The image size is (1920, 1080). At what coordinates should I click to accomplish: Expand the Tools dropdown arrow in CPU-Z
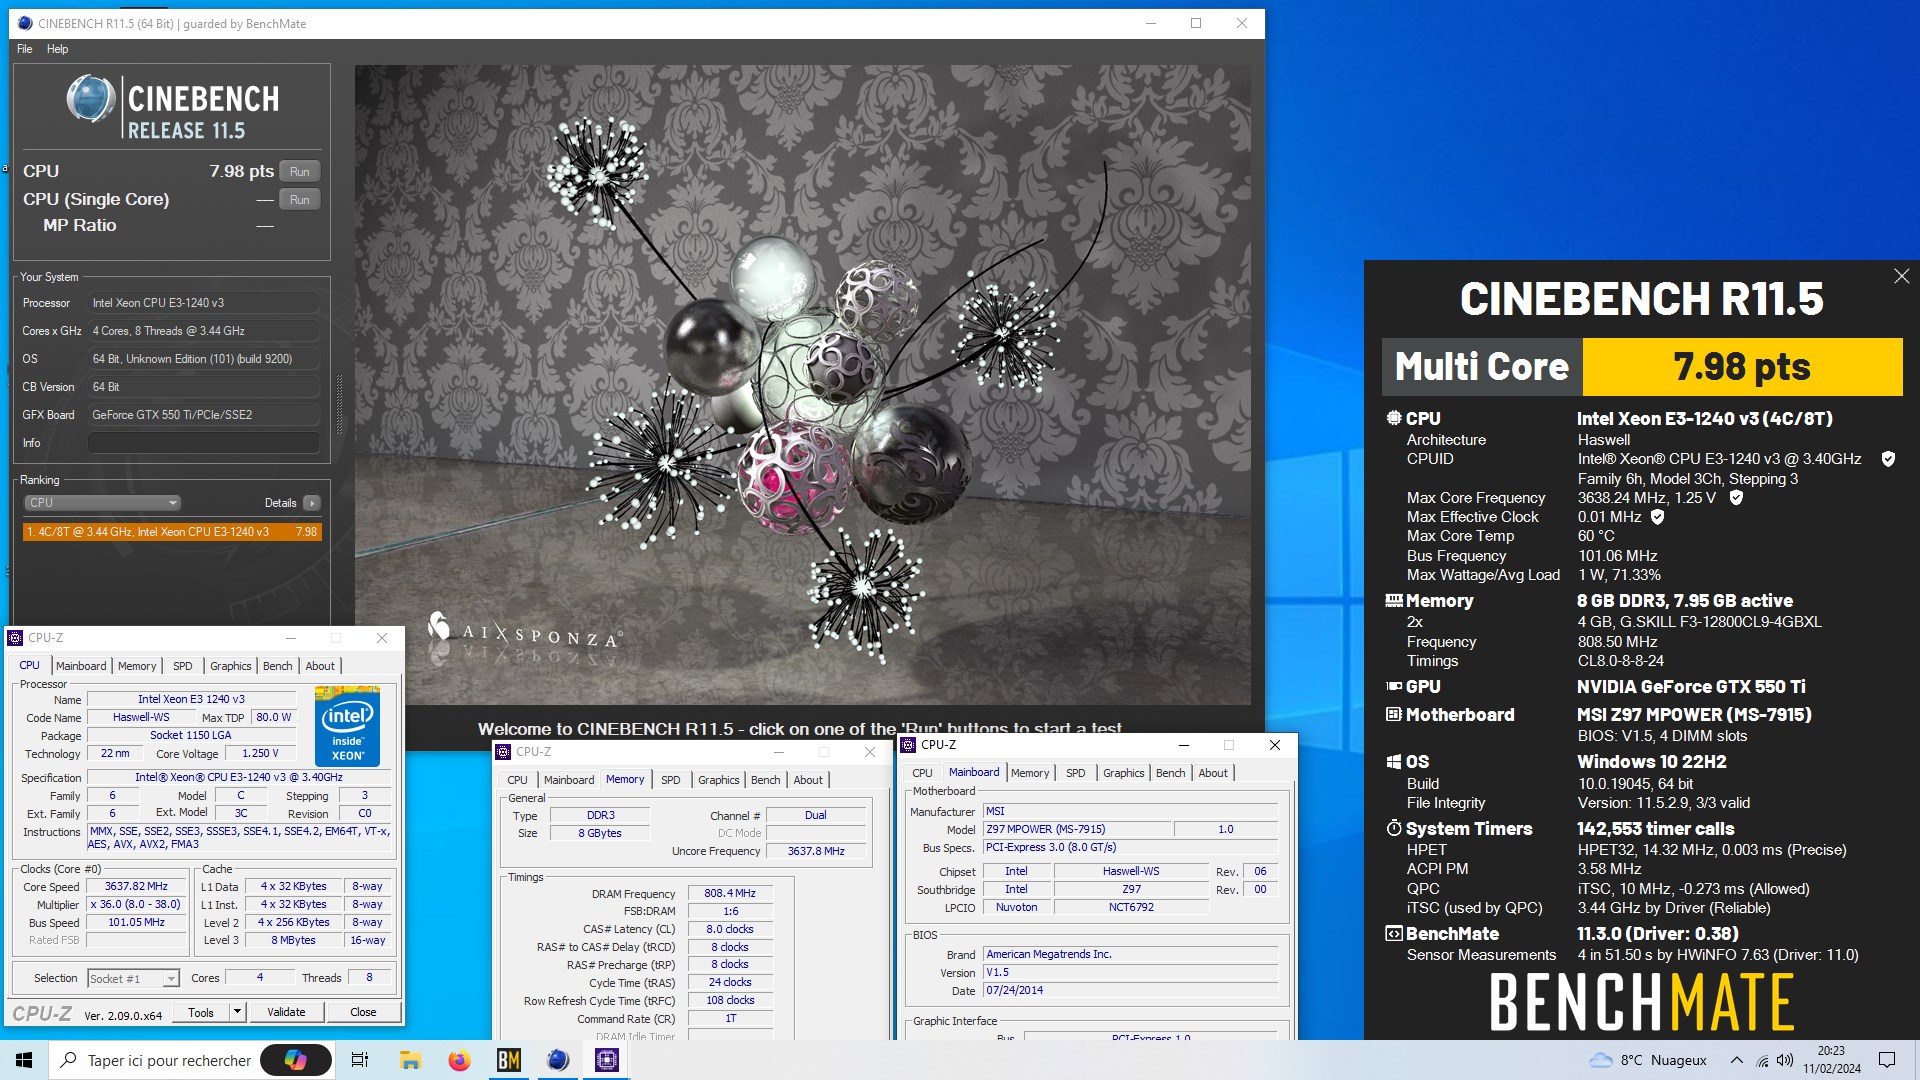pos(237,1012)
